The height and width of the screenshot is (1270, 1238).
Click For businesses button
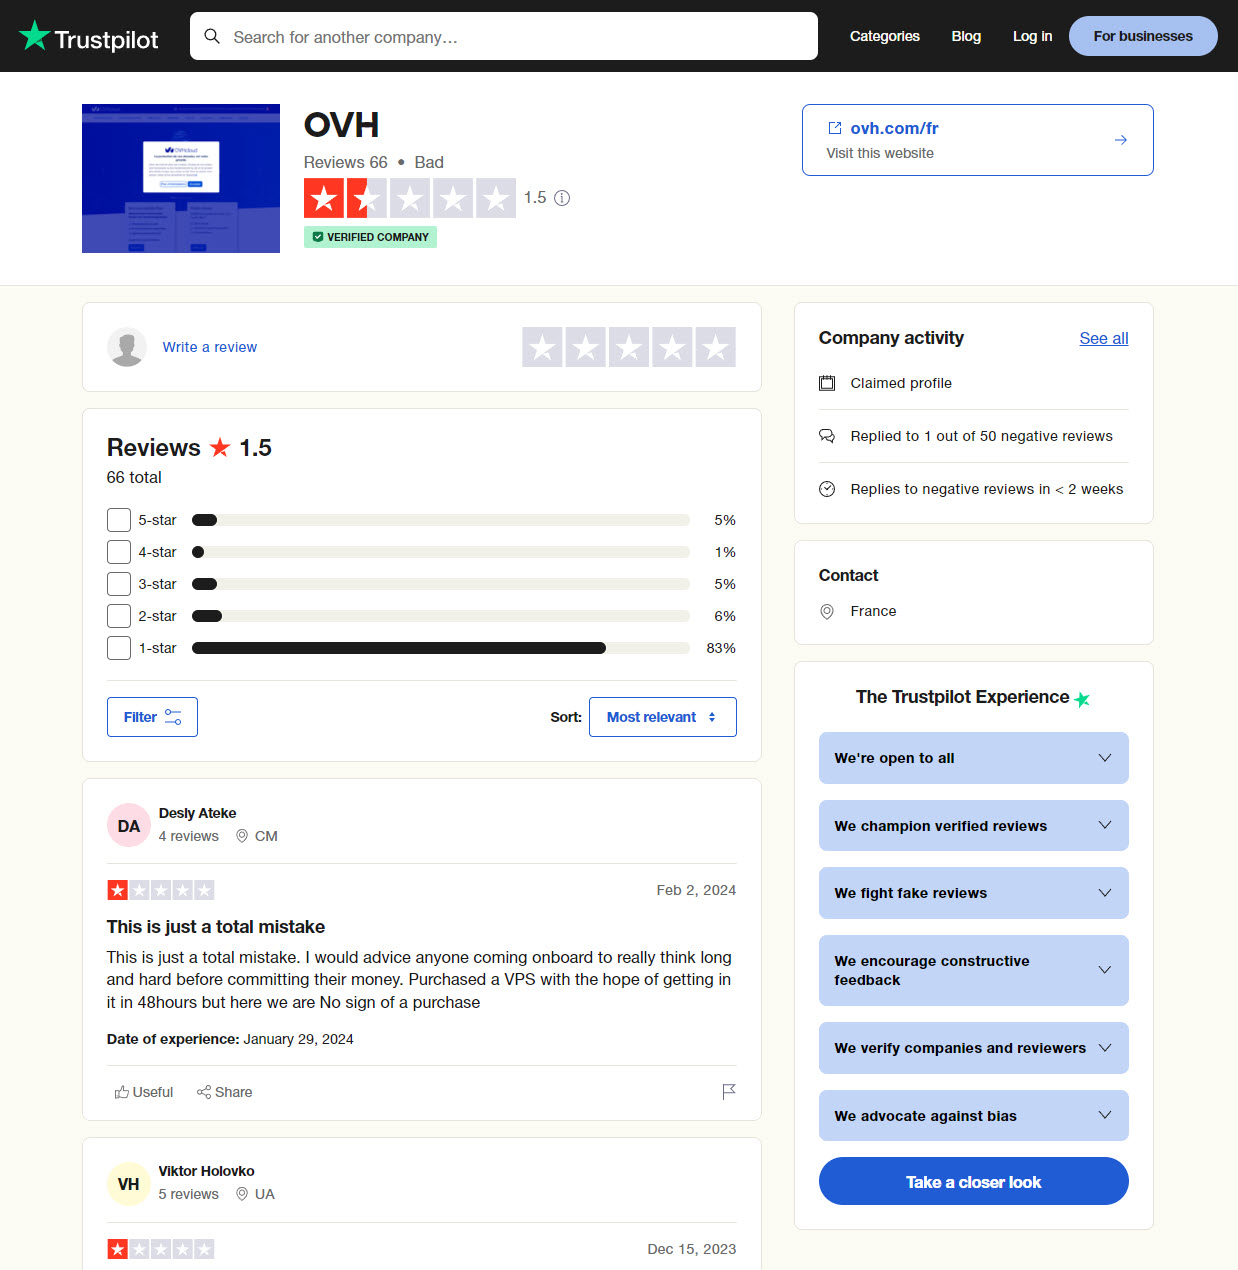[1143, 36]
